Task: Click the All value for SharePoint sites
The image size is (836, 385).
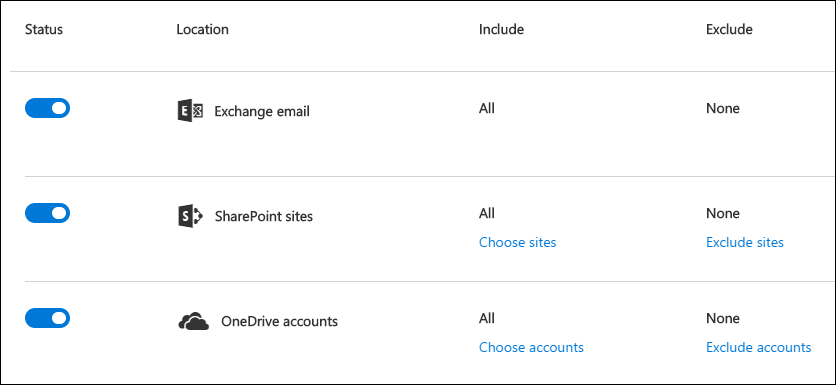Action: coord(487,213)
